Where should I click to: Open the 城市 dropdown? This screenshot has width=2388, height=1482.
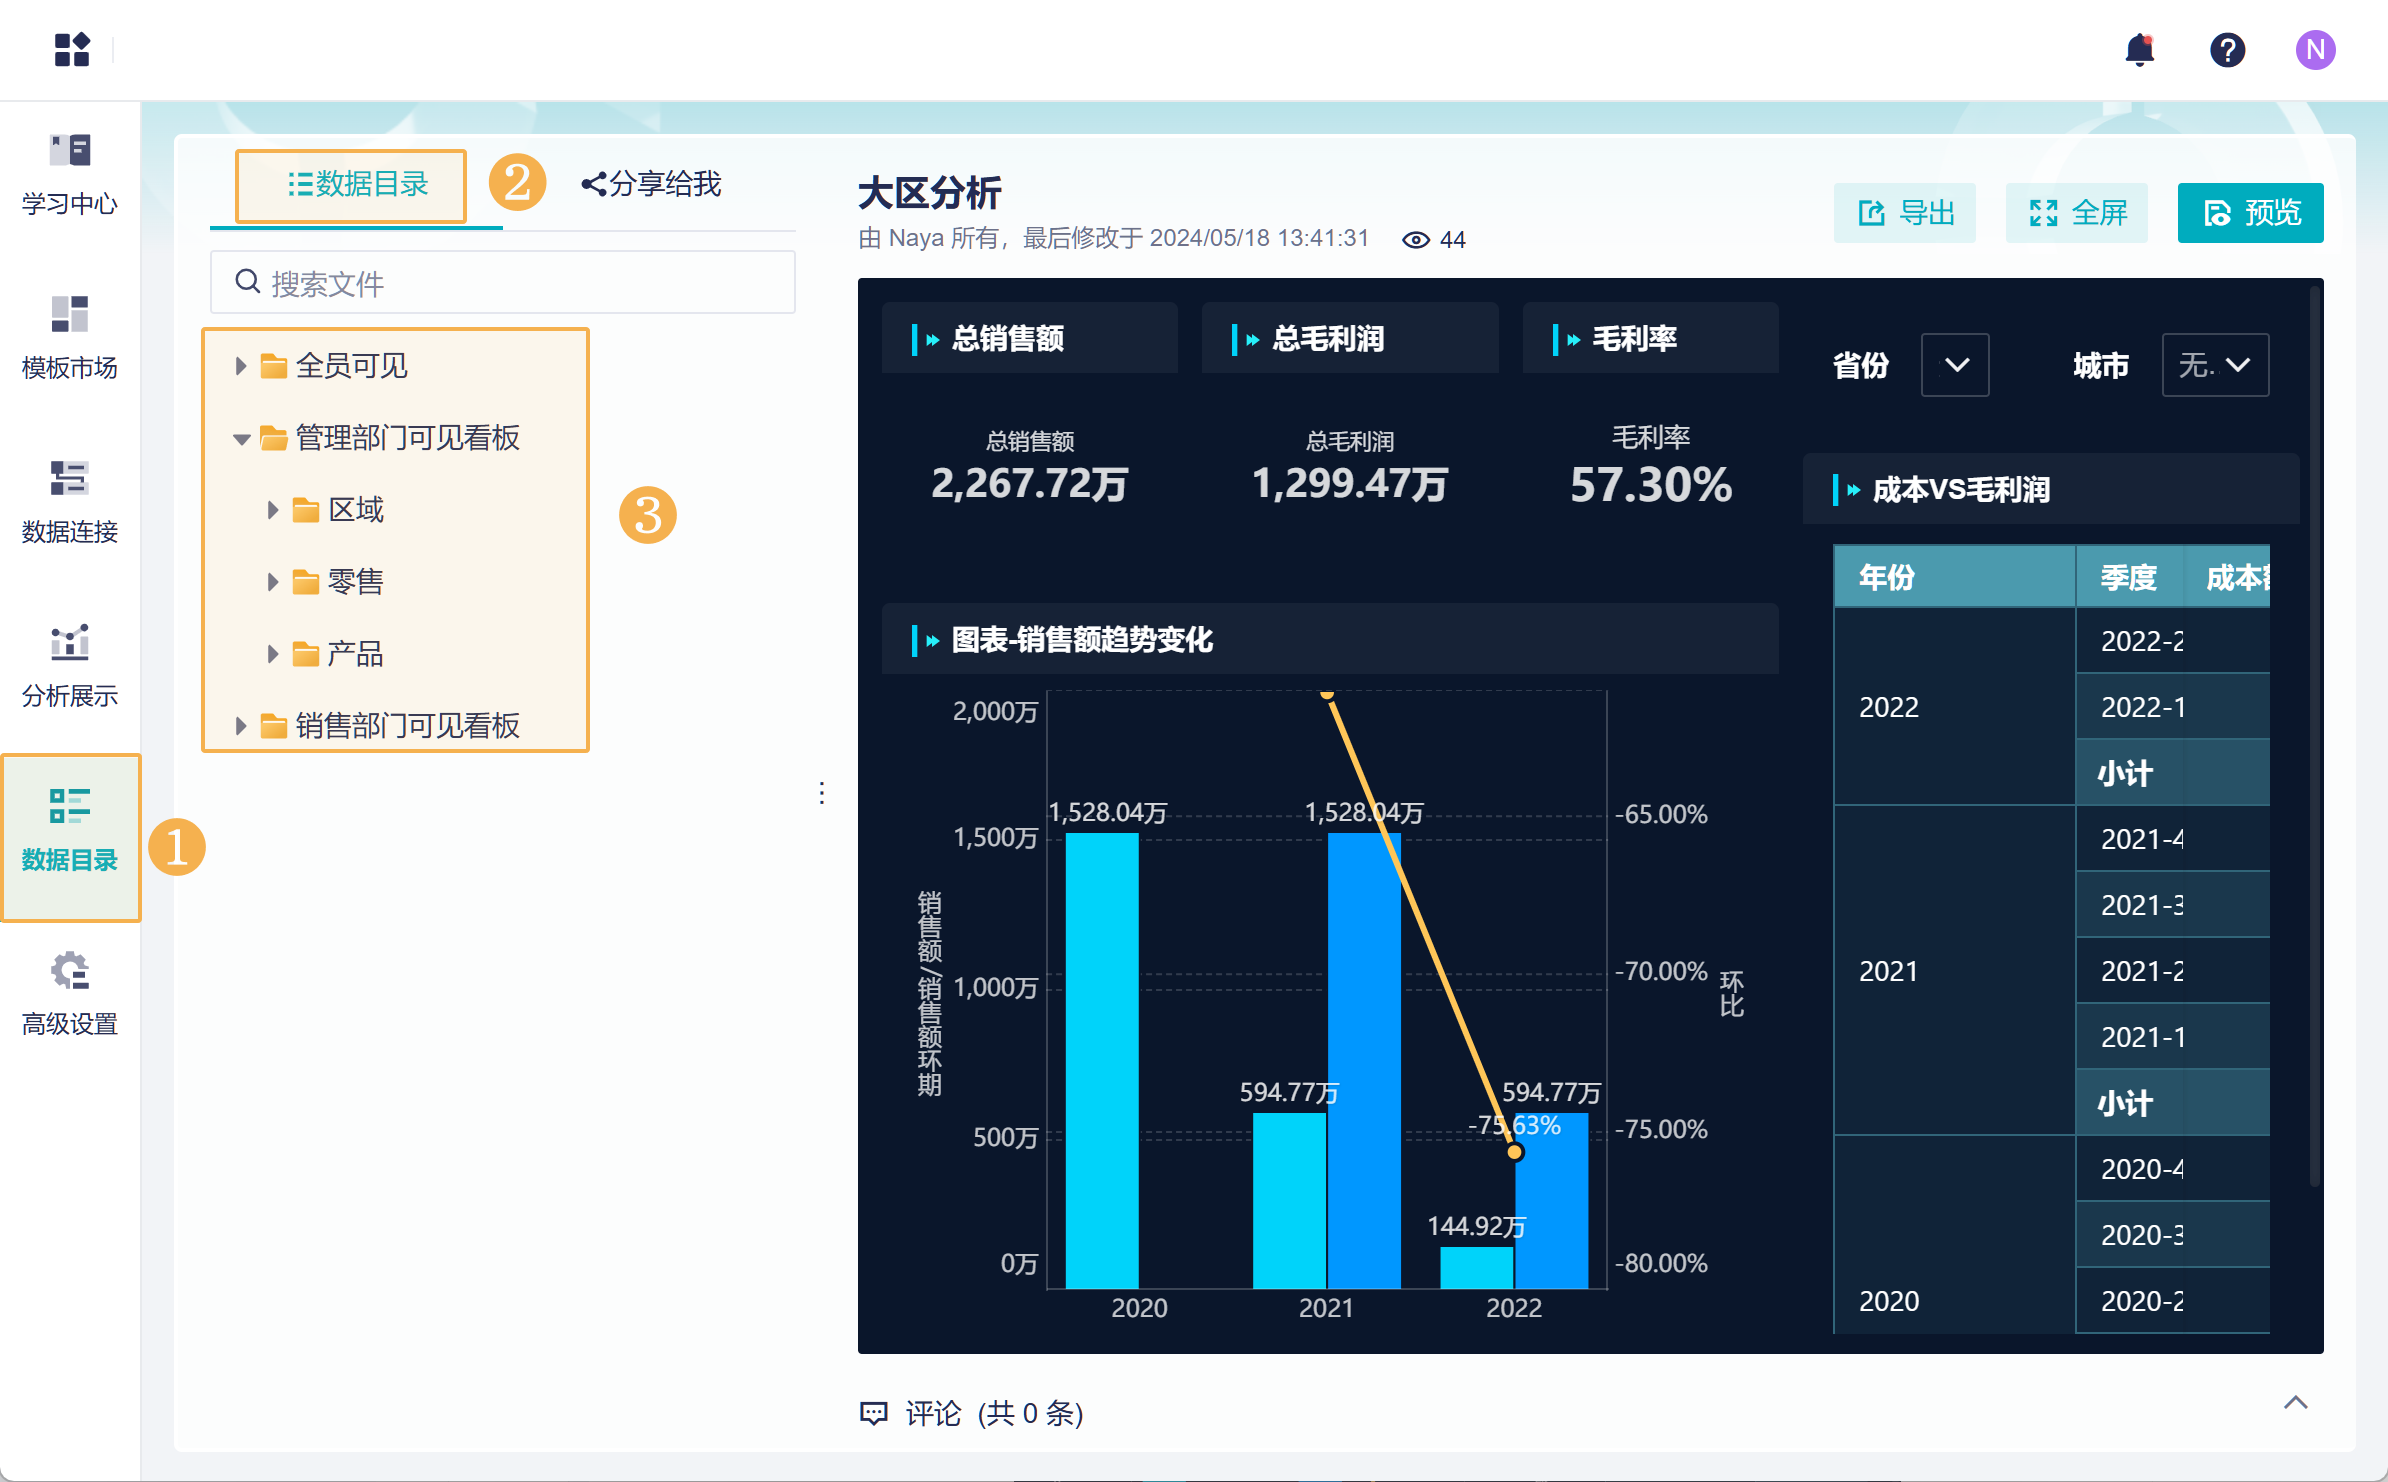pyautogui.click(x=2215, y=365)
